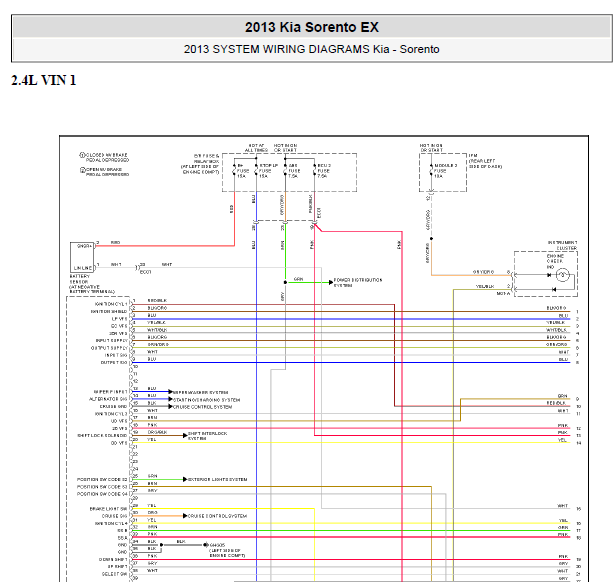
Task: Click the MODULE 2 fuse 10A symbol
Action: pyautogui.click(x=431, y=170)
